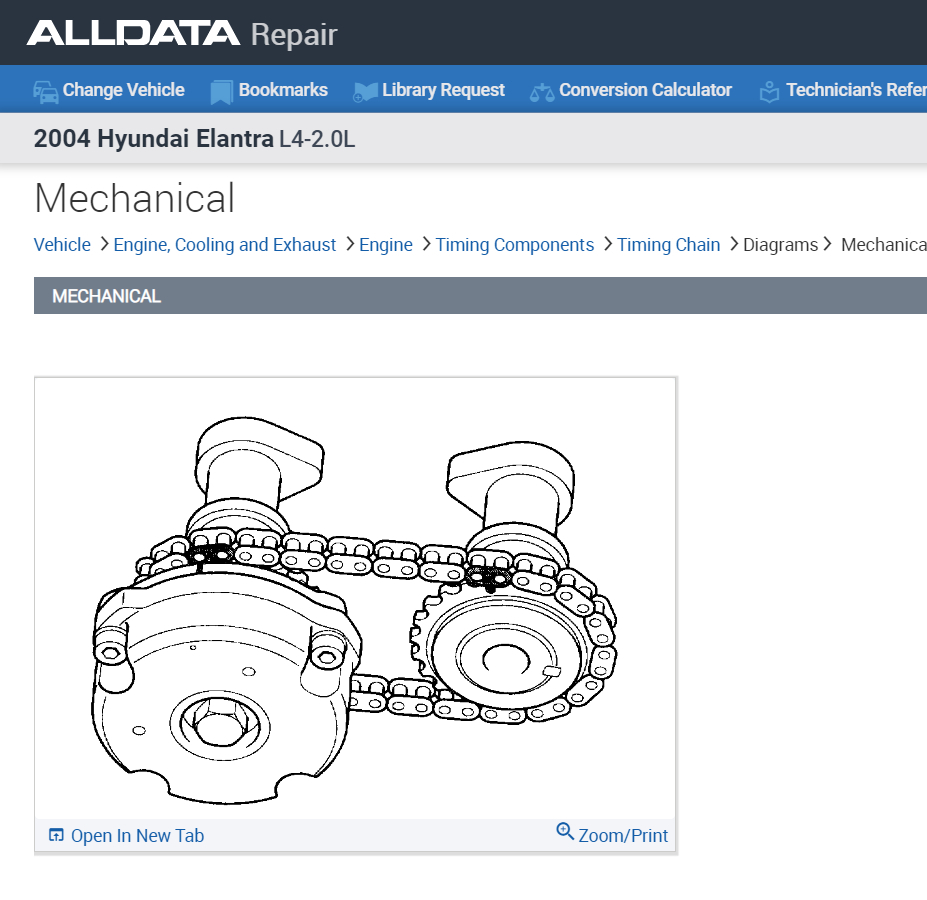Open the Conversion Calculator

[x=646, y=90]
